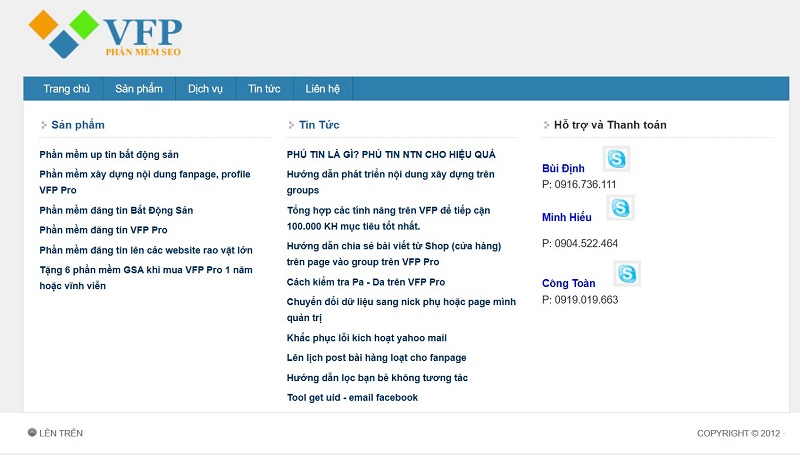Image resolution: width=800 pixels, height=455 pixels.
Task: Open Phần mềm đăng tin VFP Pro link
Action: (103, 230)
